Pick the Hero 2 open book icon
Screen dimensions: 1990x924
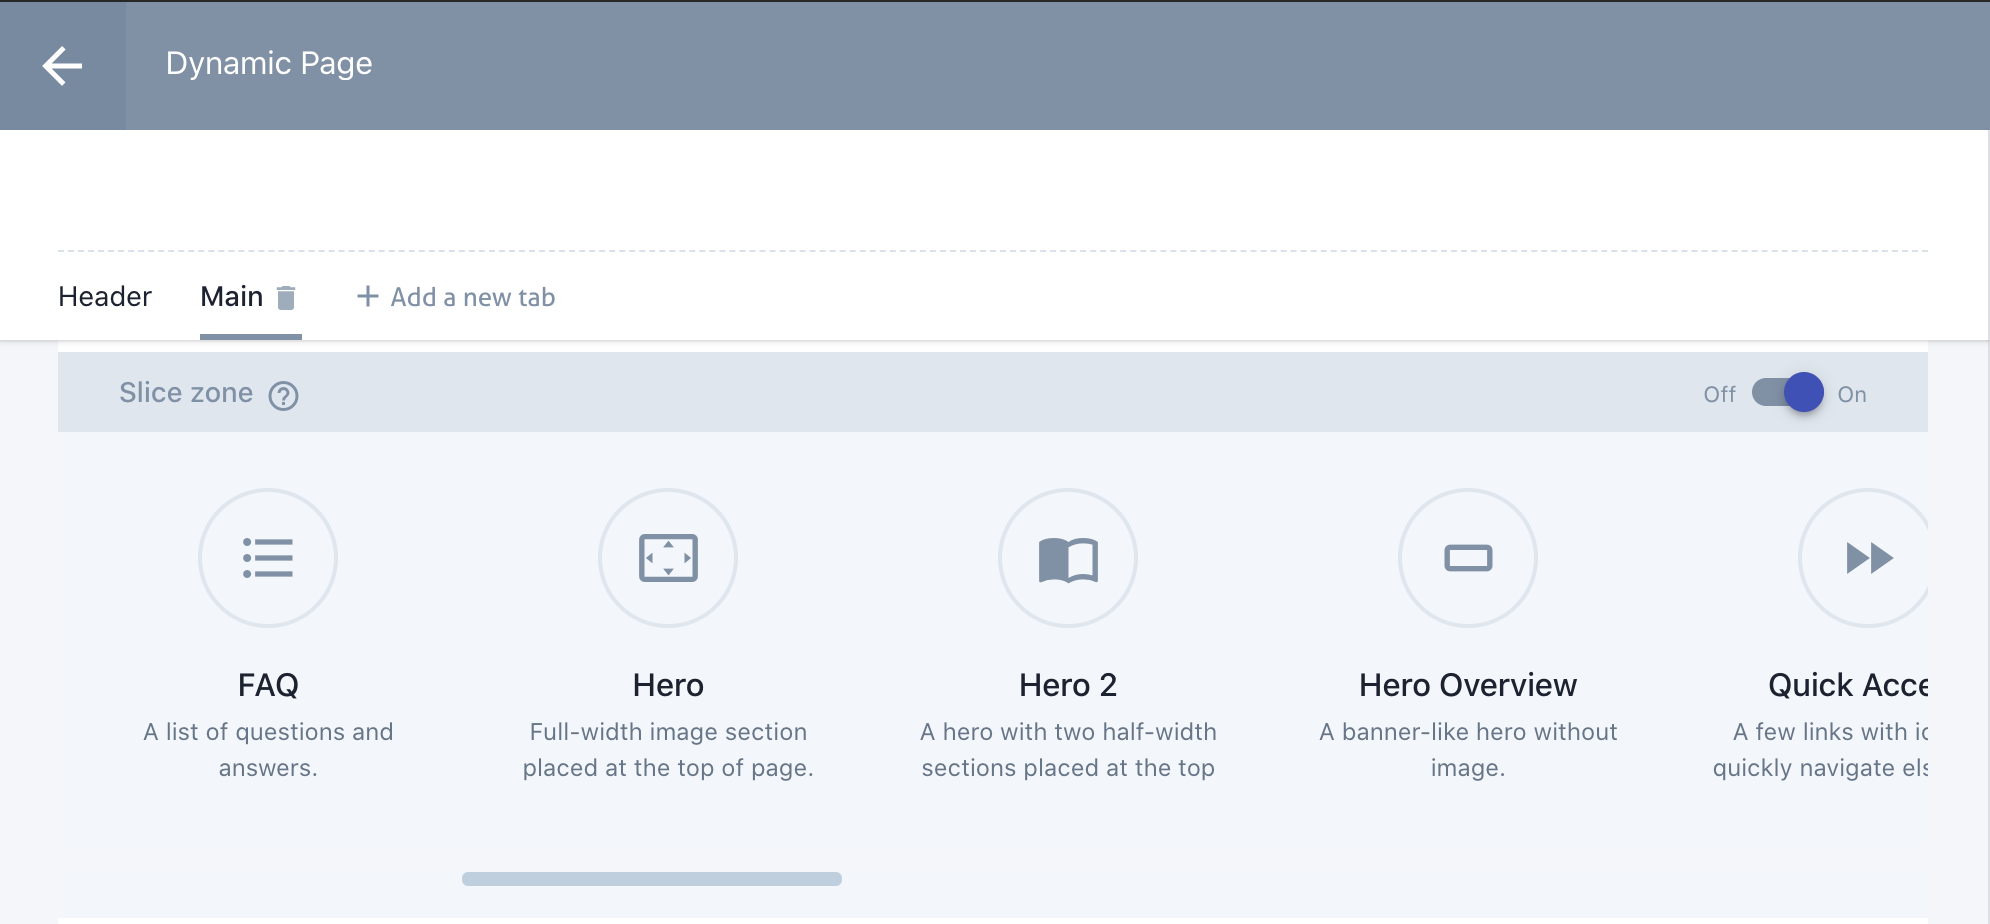1068,558
